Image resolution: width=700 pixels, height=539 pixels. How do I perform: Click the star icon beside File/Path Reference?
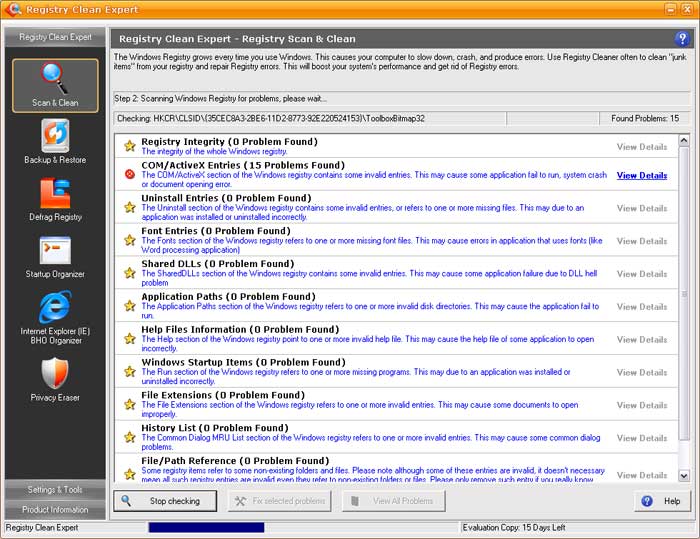(x=130, y=474)
